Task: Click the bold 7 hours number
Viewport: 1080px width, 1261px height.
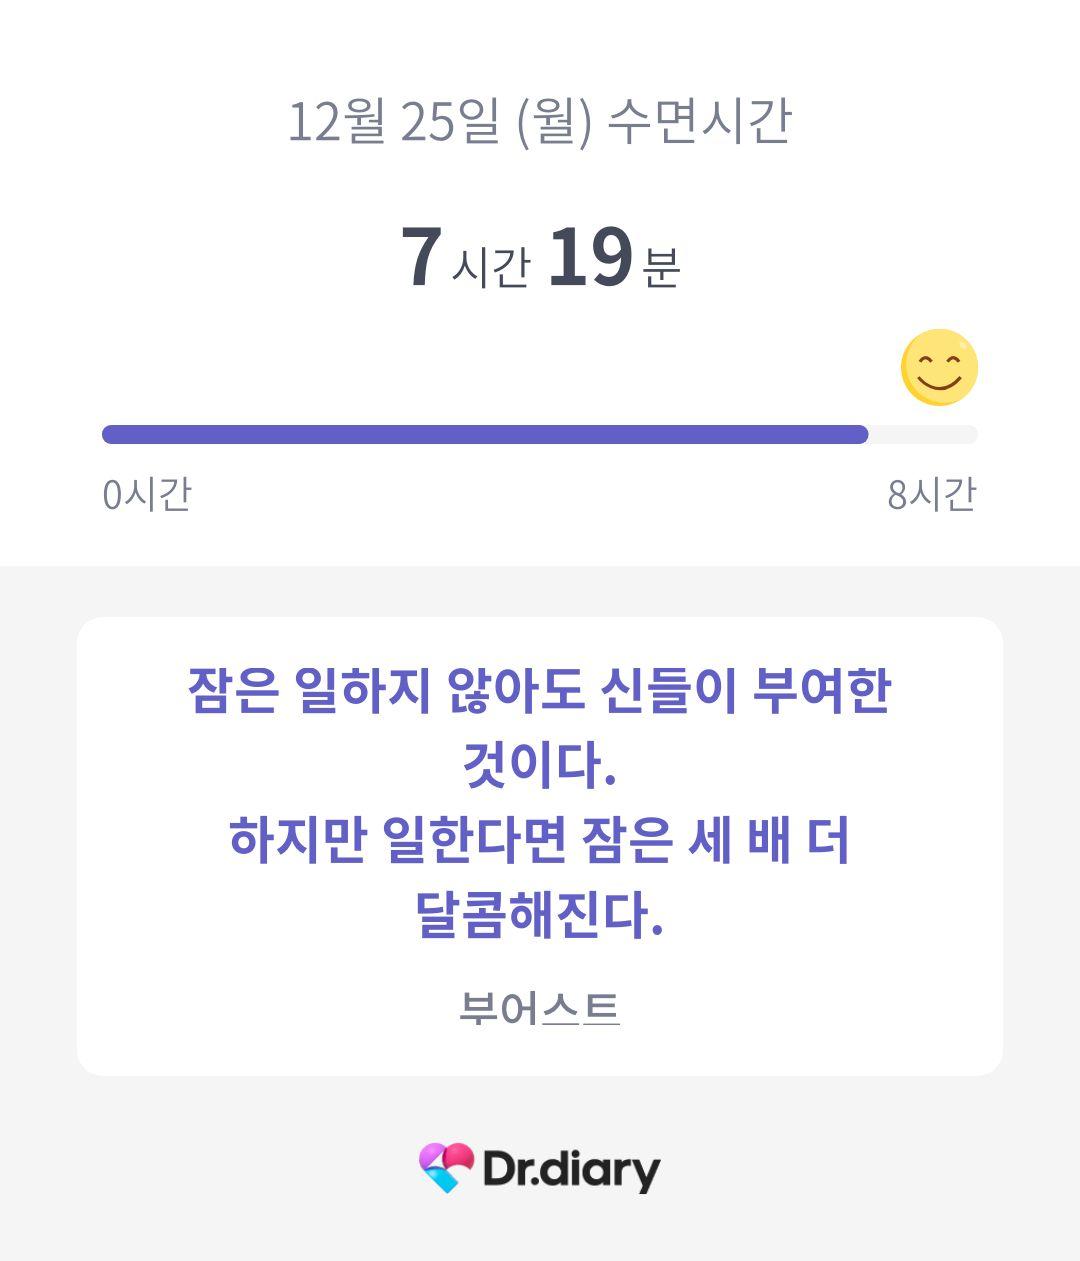Action: (421, 257)
